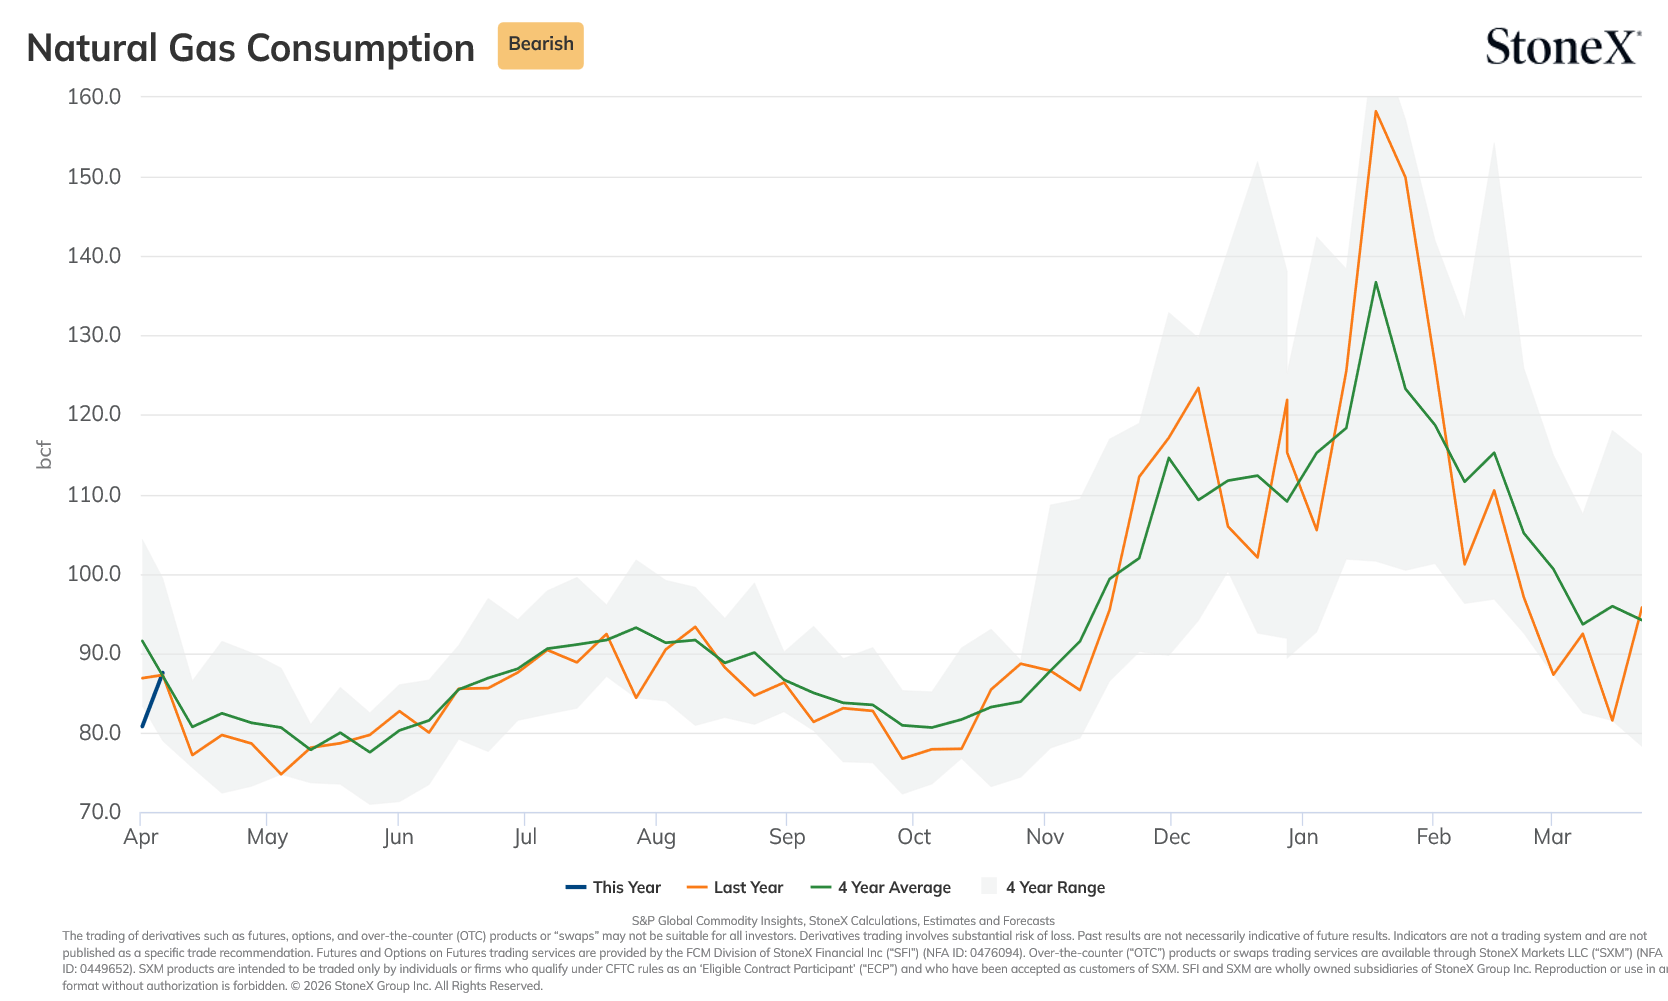Click the blue This Year line in April

[152, 699]
